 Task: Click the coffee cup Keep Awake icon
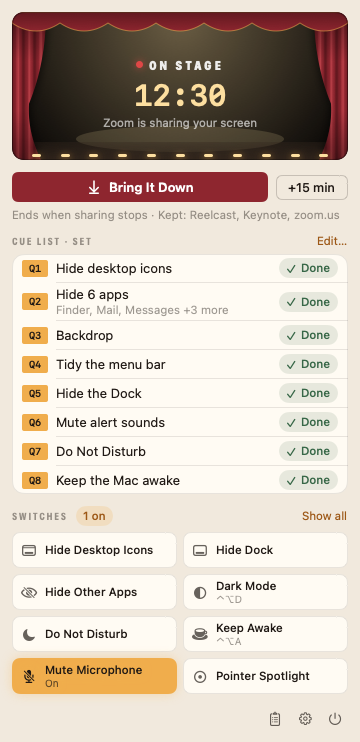[200, 635]
